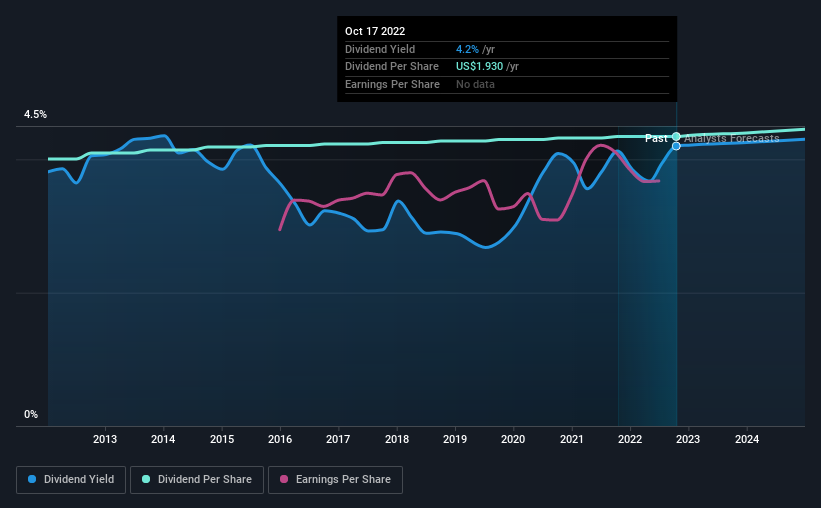
Task: Click the No data earnings value
Action: tap(475, 84)
